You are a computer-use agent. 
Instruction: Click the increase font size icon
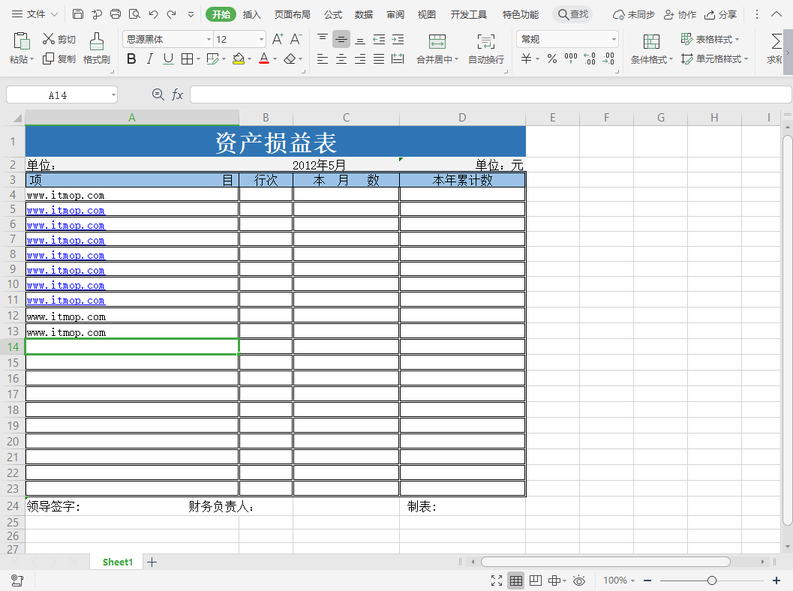tap(279, 39)
